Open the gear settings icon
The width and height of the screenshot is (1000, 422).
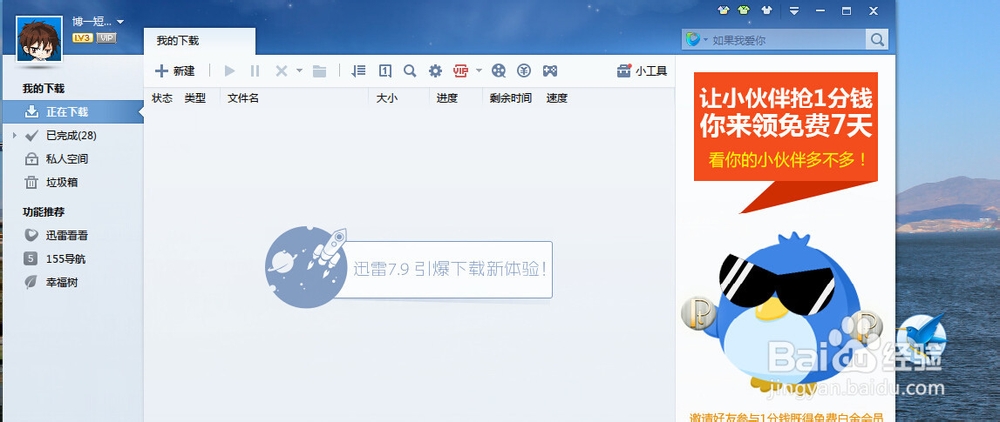coord(435,71)
